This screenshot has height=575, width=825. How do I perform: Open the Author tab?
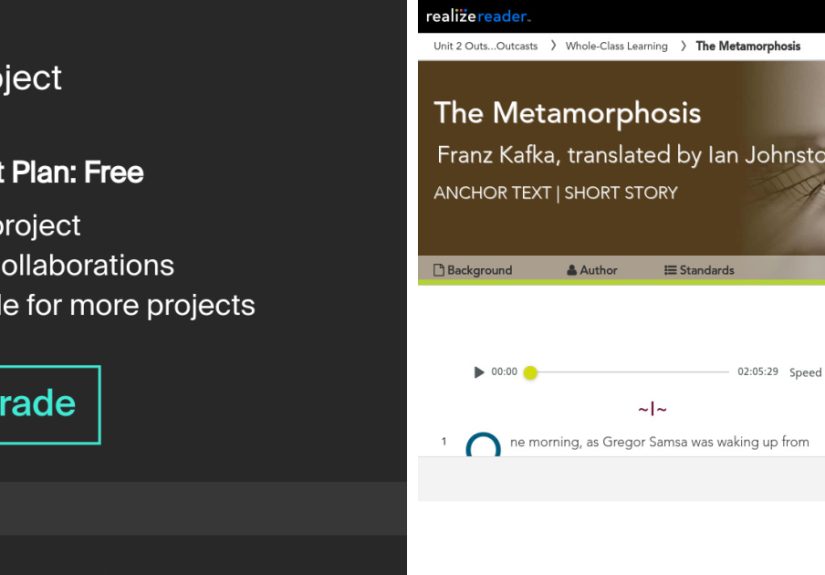(x=598, y=270)
